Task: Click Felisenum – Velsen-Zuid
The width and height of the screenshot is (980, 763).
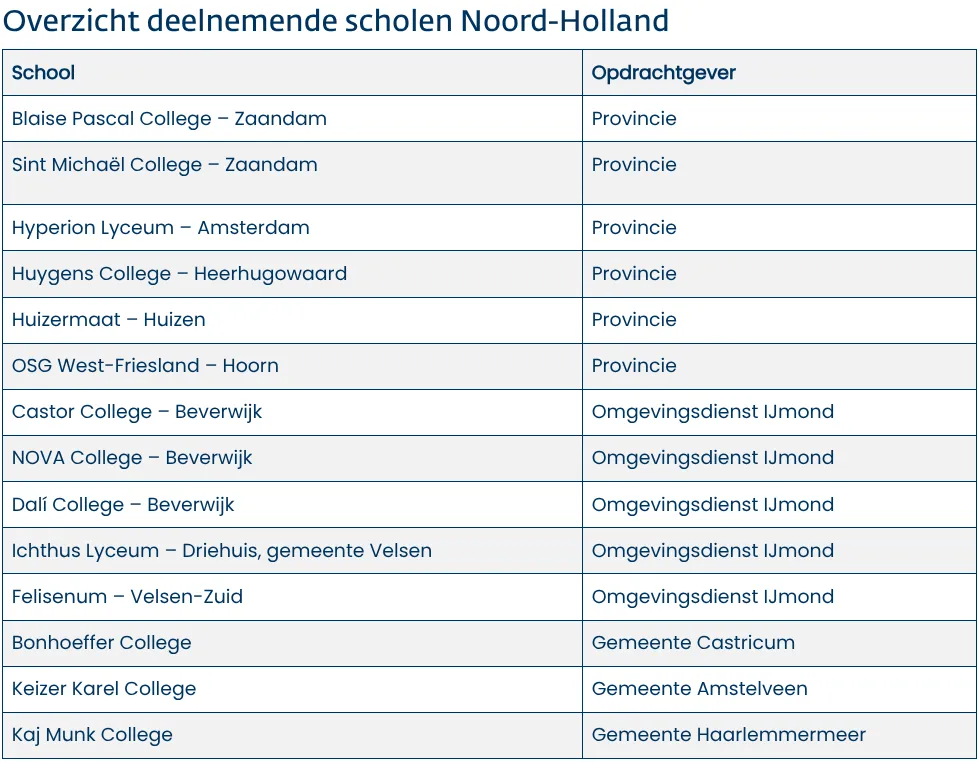Action: (x=127, y=597)
